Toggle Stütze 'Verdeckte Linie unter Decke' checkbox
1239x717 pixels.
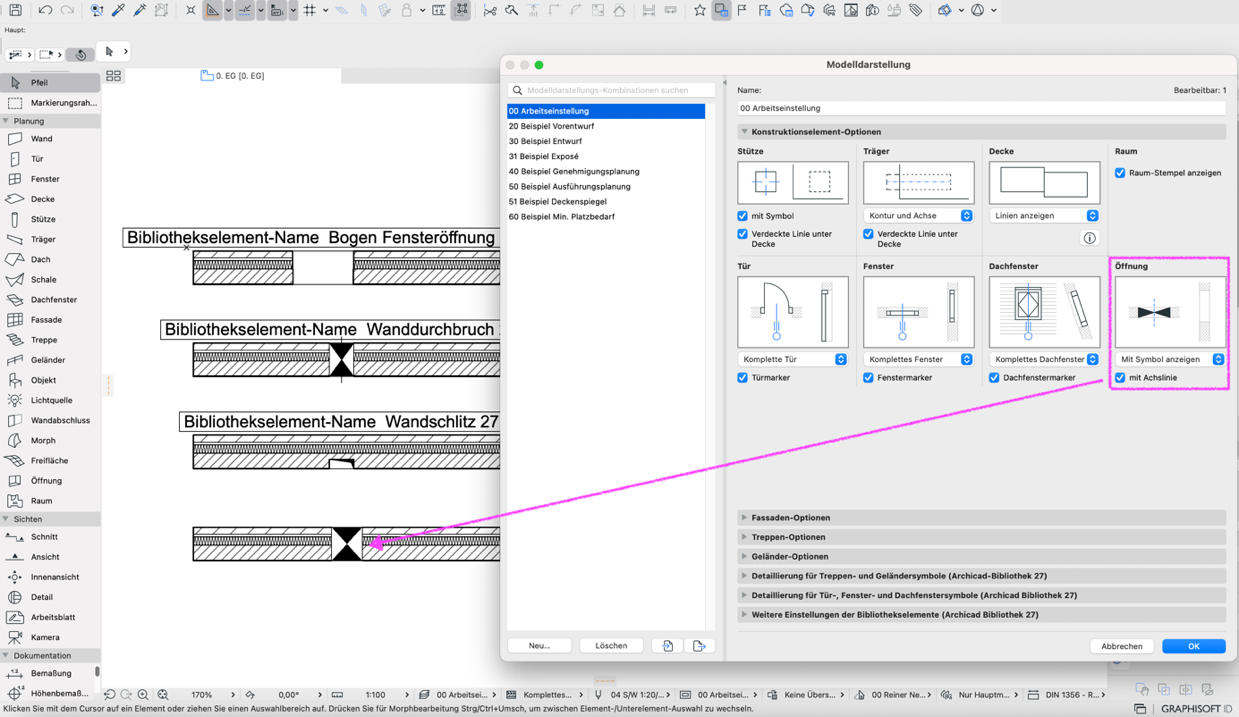[x=742, y=234]
